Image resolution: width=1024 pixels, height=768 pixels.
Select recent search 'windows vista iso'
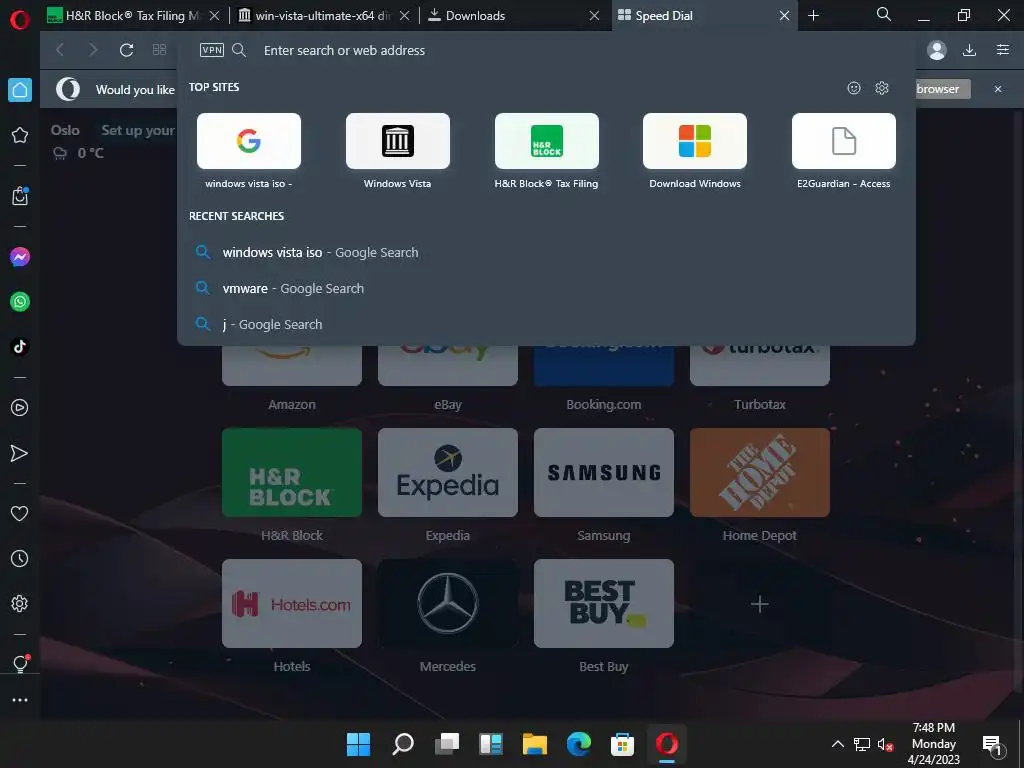(x=546, y=252)
